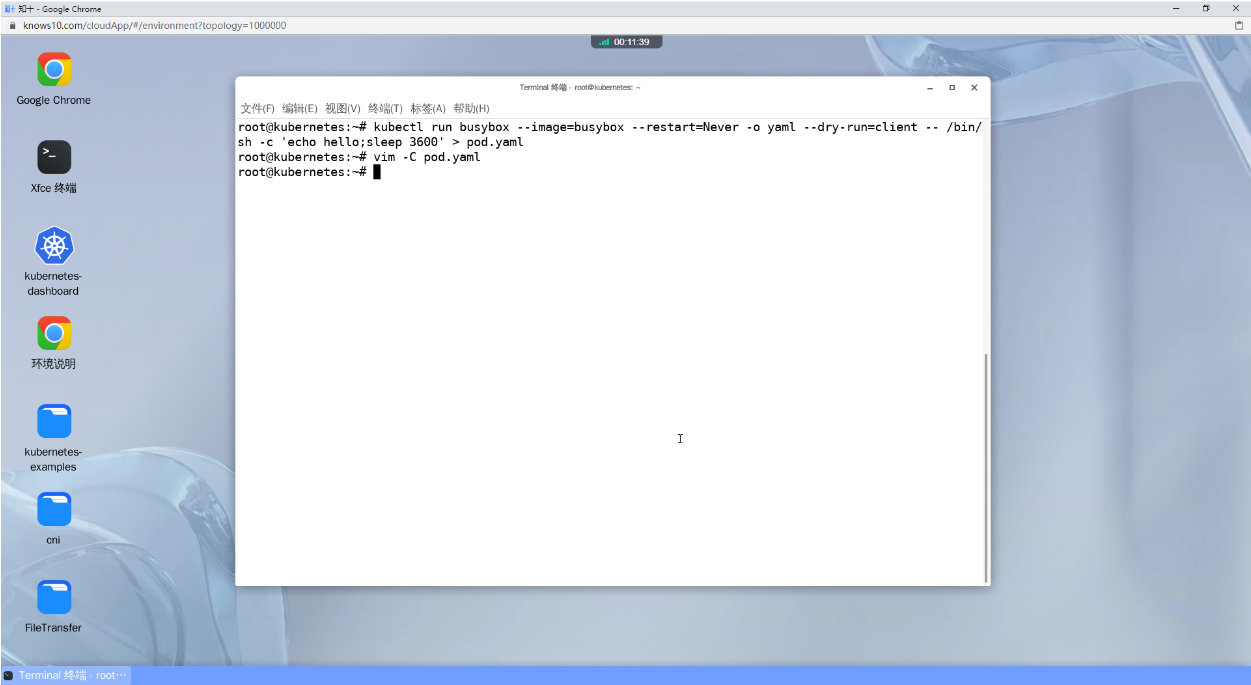Click the Terminal title bar text

click(x=580, y=88)
